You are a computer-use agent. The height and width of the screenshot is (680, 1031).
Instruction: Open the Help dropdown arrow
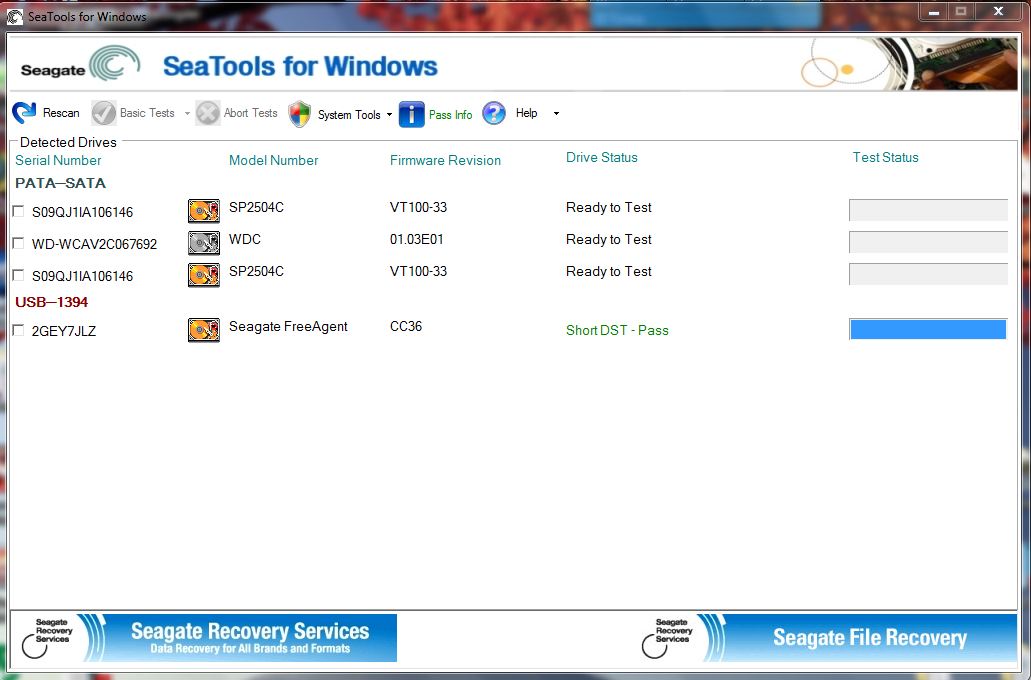pyautogui.click(x=556, y=114)
